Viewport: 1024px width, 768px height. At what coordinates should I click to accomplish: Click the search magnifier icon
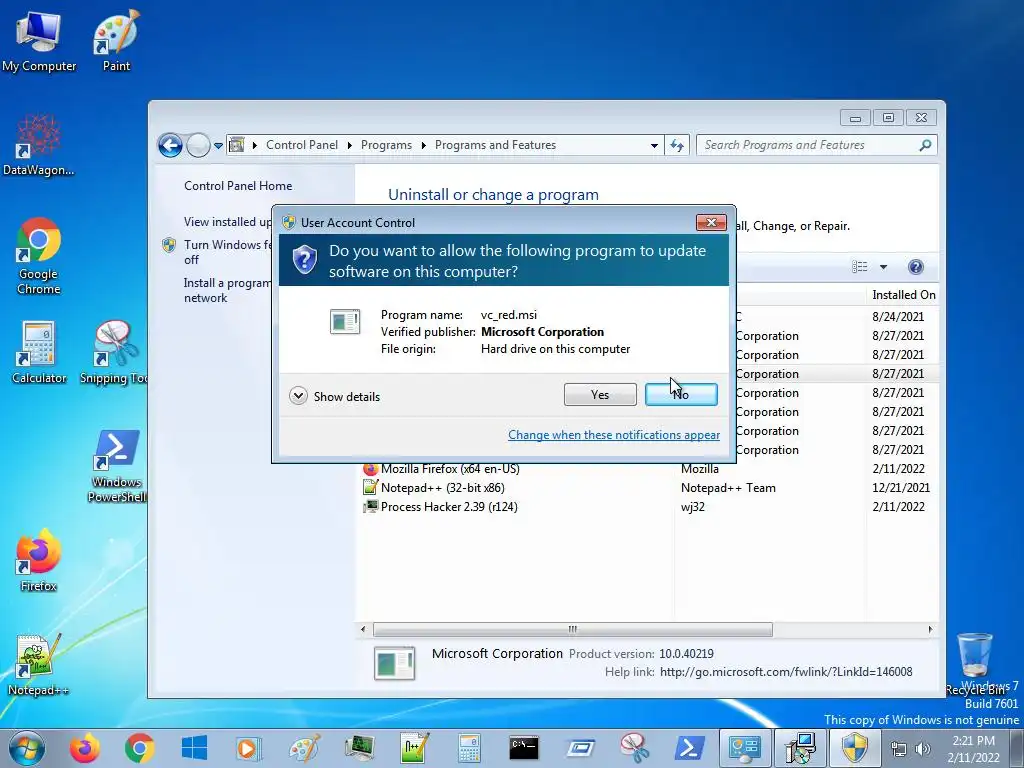(x=925, y=145)
